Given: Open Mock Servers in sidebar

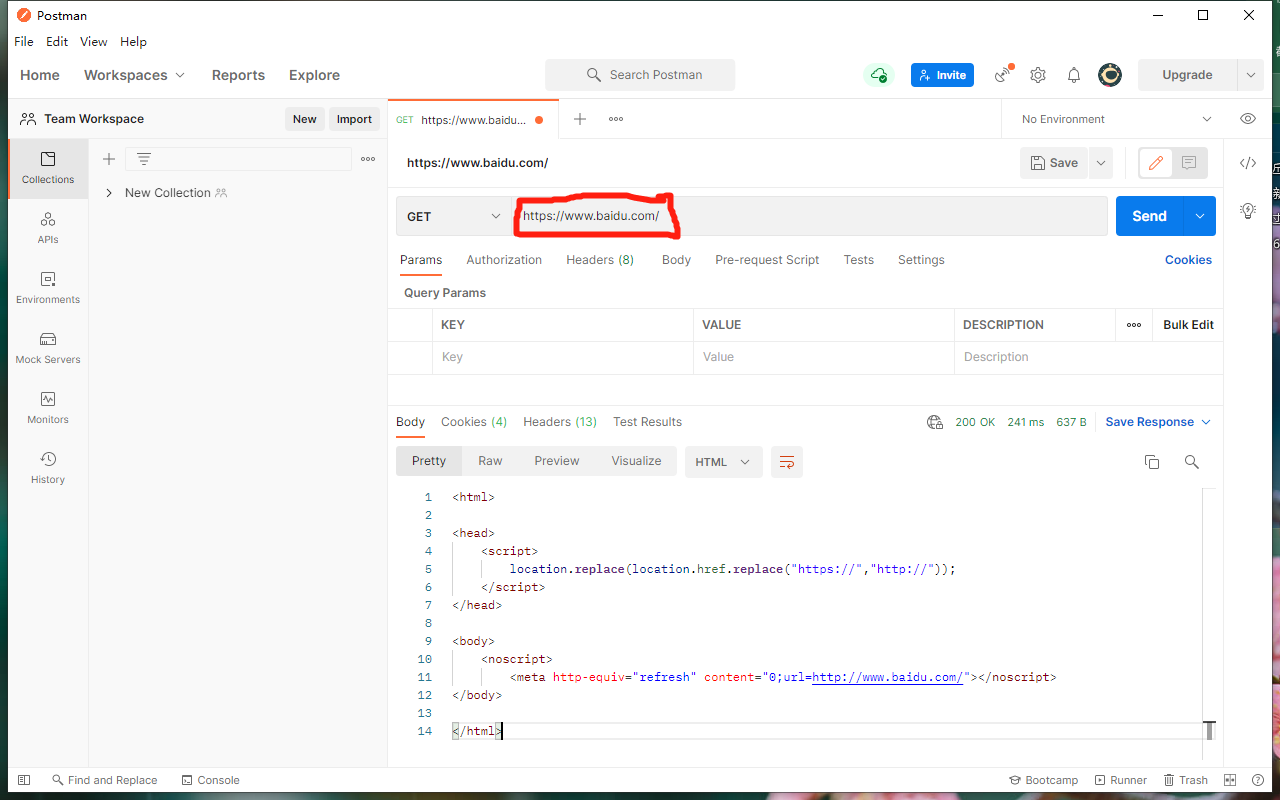Looking at the screenshot, I should point(48,348).
